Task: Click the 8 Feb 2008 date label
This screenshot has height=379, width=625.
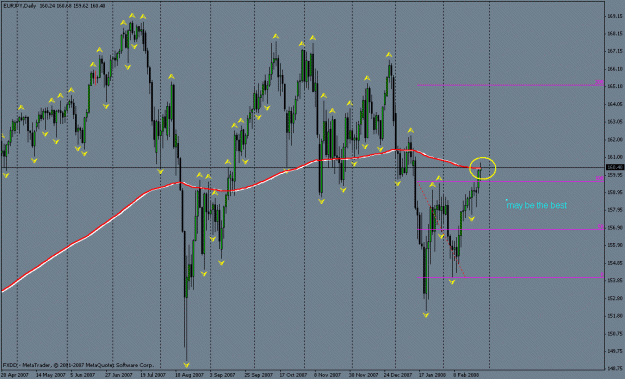Action: coord(466,375)
